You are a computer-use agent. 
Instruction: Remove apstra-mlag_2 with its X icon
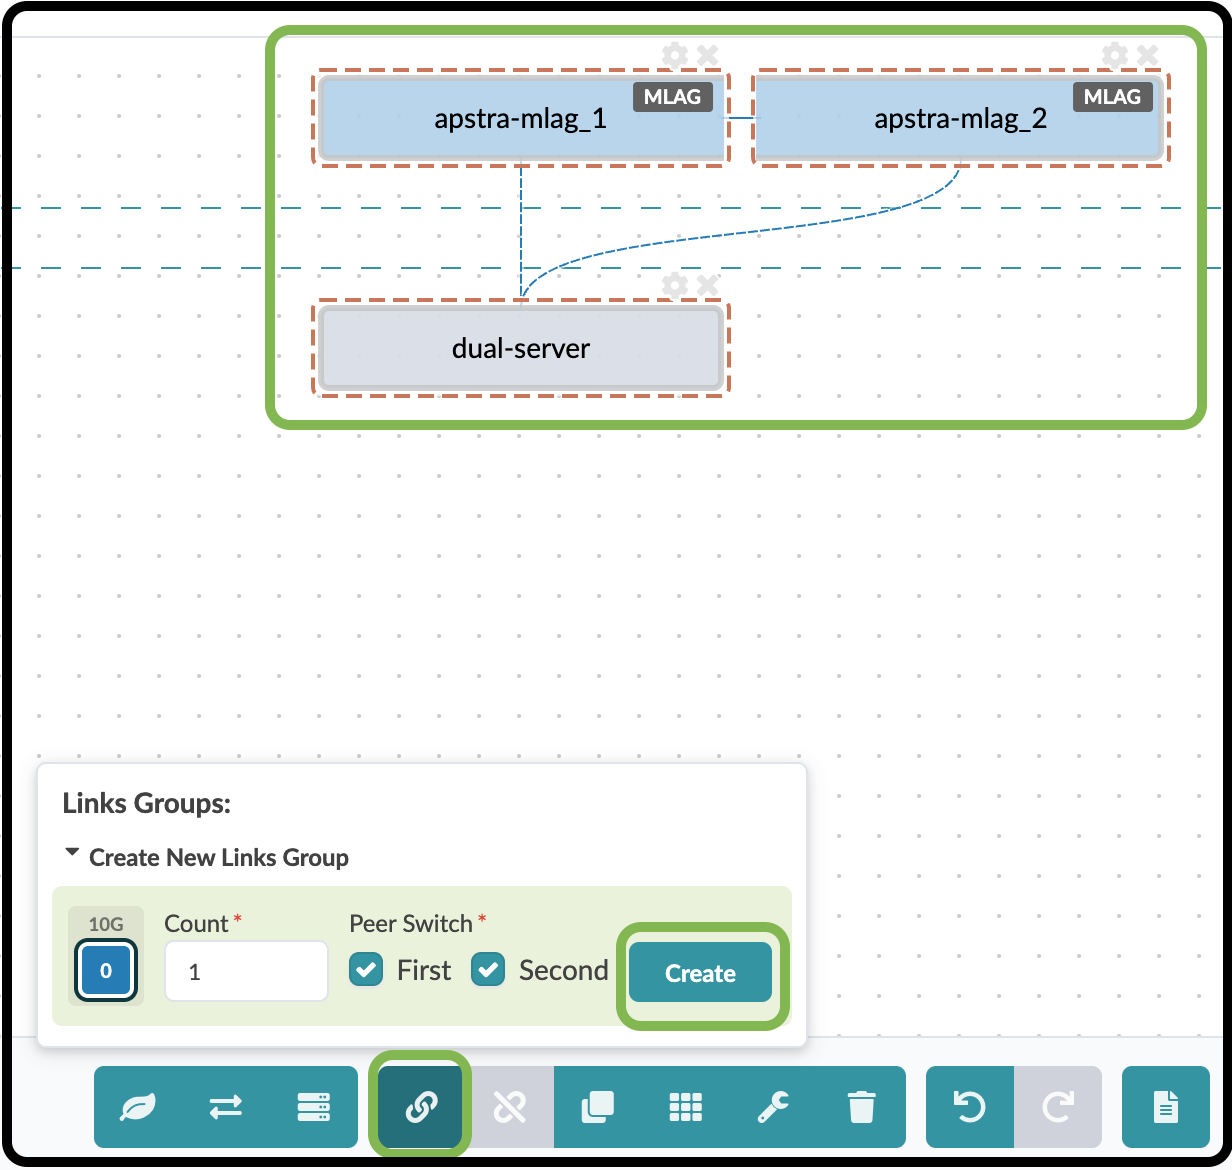(1148, 55)
